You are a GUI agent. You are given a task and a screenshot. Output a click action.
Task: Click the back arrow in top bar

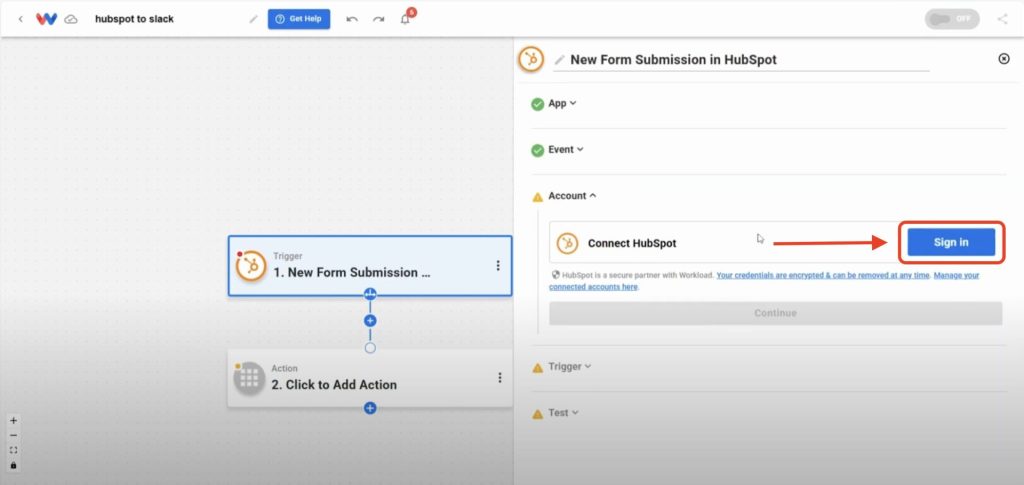[20, 20]
